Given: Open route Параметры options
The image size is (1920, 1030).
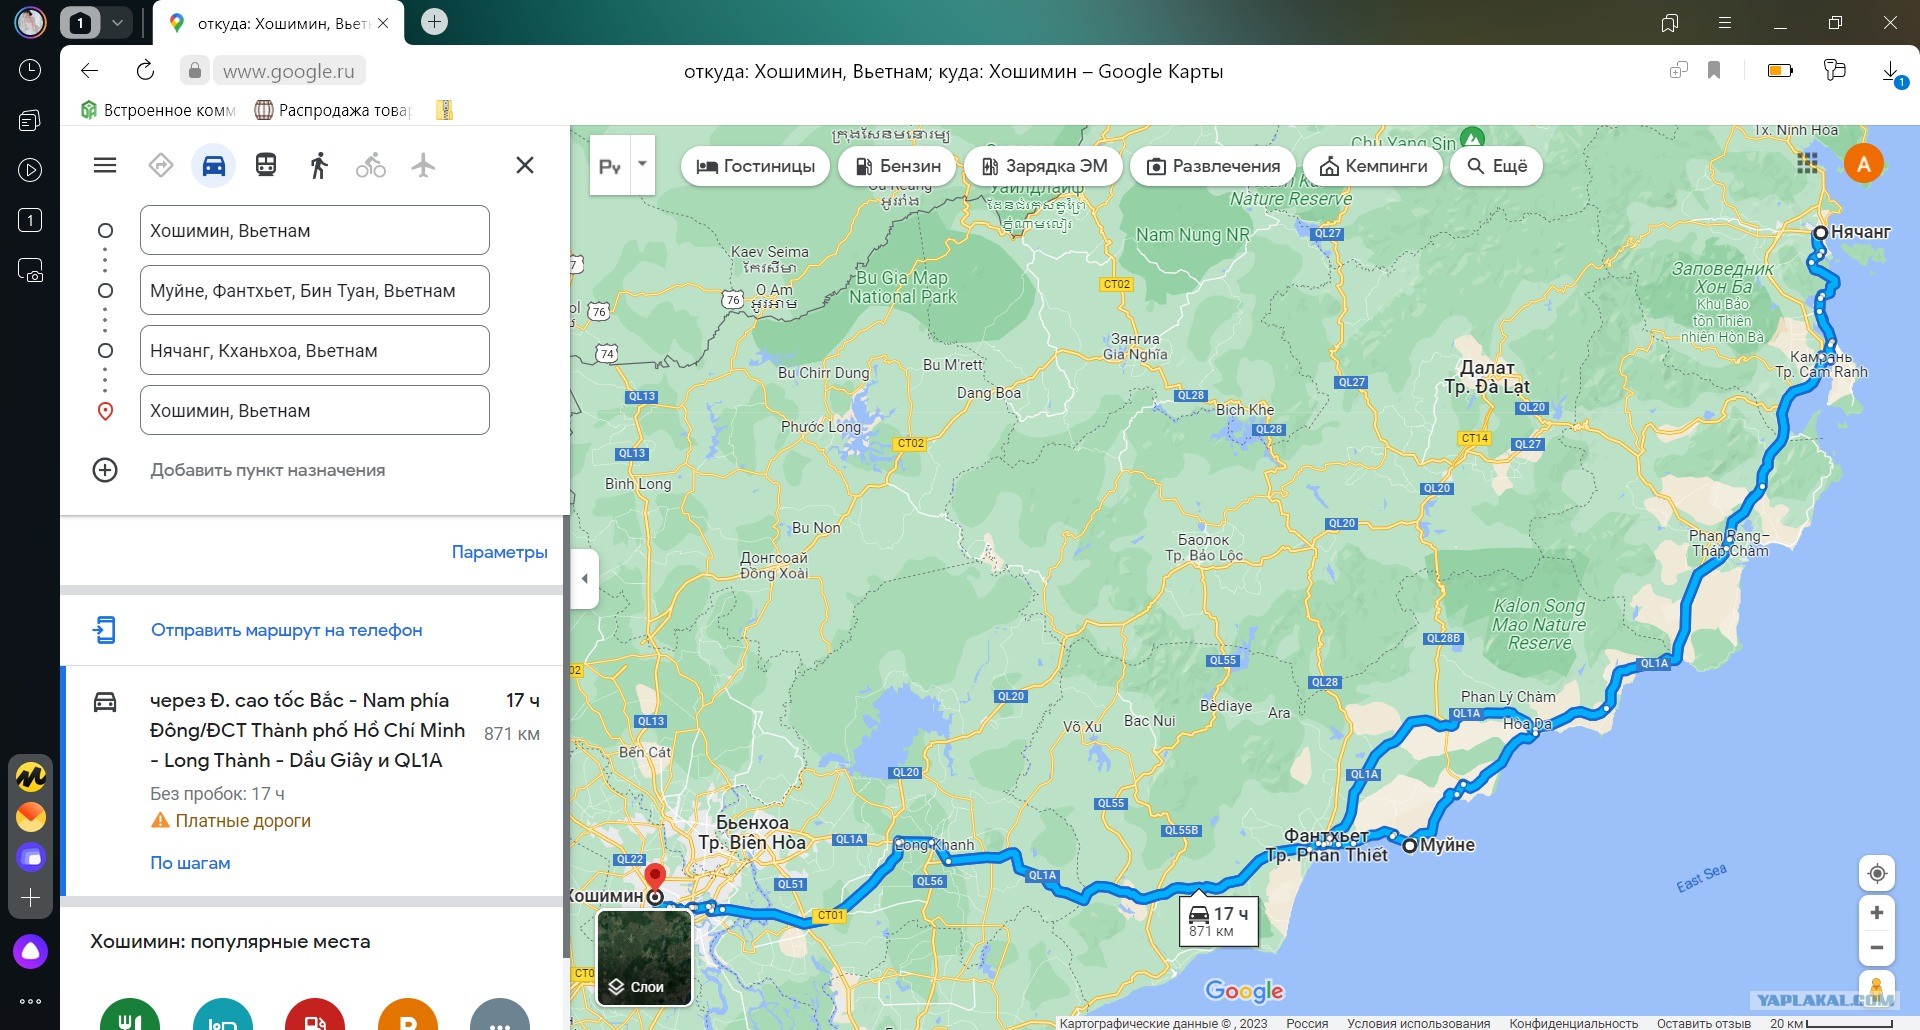Looking at the screenshot, I should pyautogui.click(x=500, y=552).
